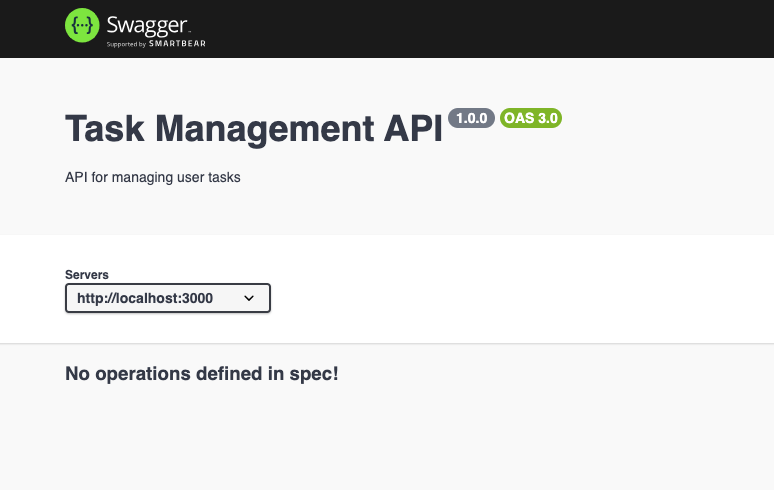The width and height of the screenshot is (774, 490).
Task: Click the green Swagger logo icon
Action: (x=82, y=25)
